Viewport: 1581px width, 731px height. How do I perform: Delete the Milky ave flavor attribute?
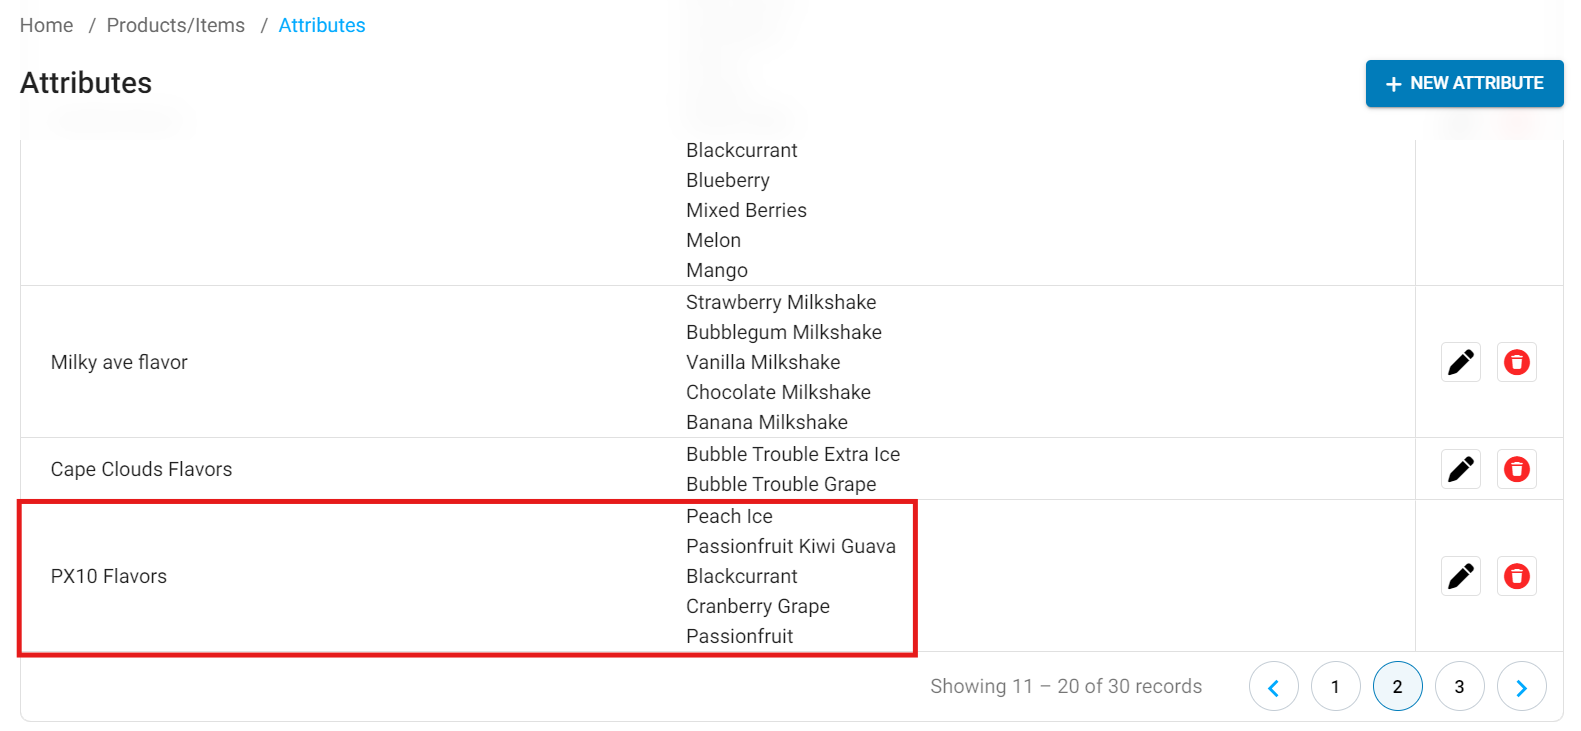1517,362
